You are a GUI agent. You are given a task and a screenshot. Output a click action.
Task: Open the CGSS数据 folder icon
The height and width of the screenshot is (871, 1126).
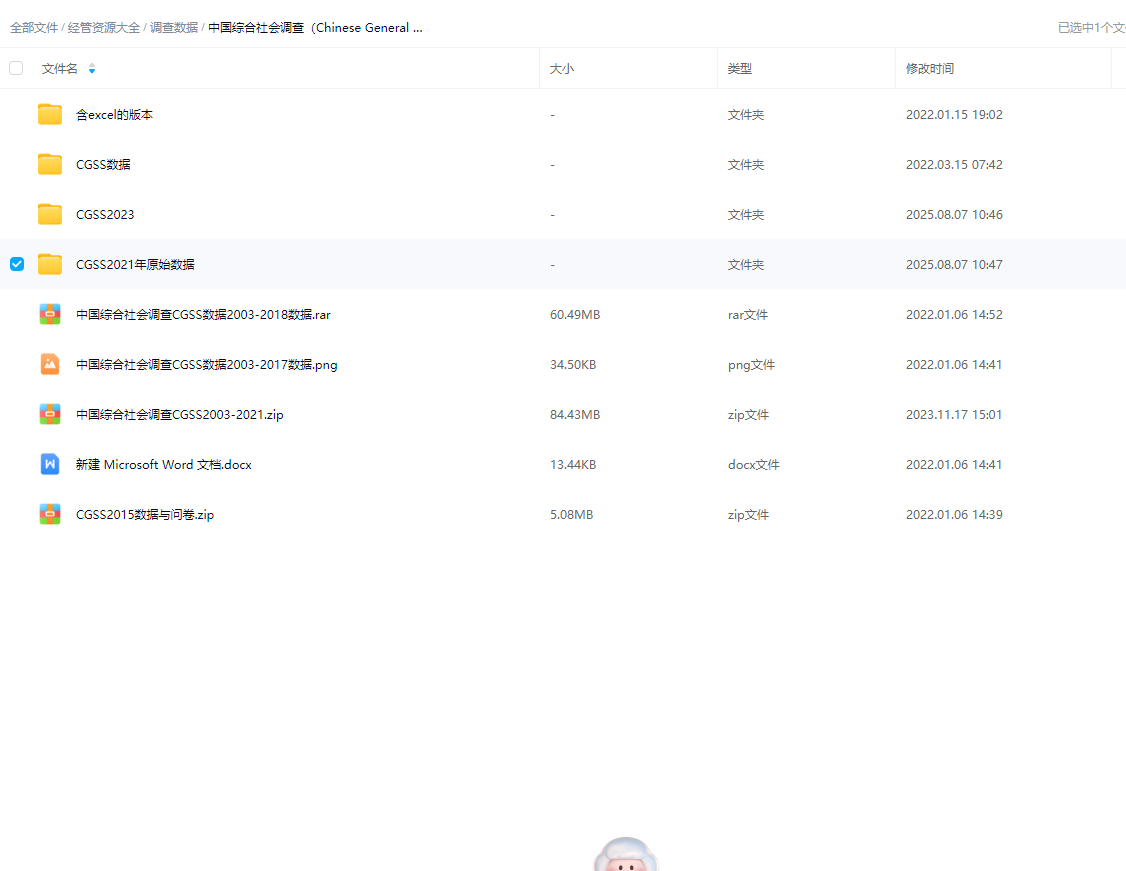[50, 164]
